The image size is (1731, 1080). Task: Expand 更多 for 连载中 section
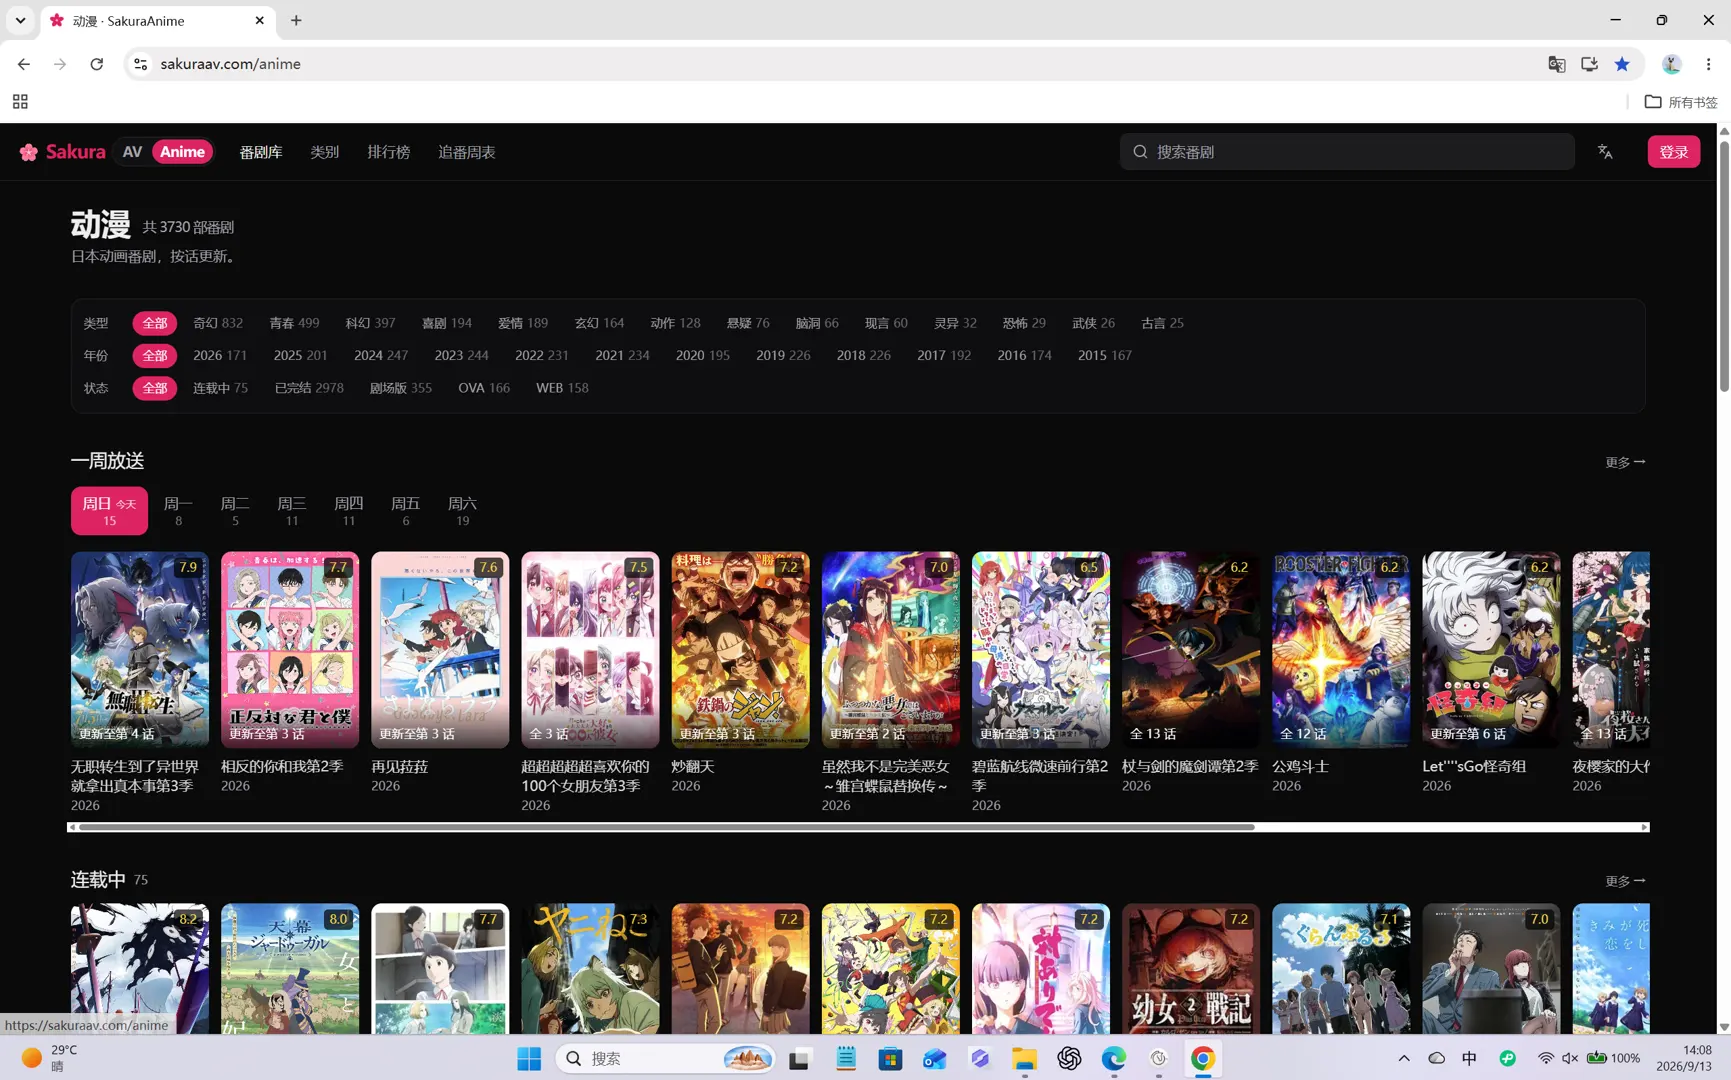(x=1625, y=881)
